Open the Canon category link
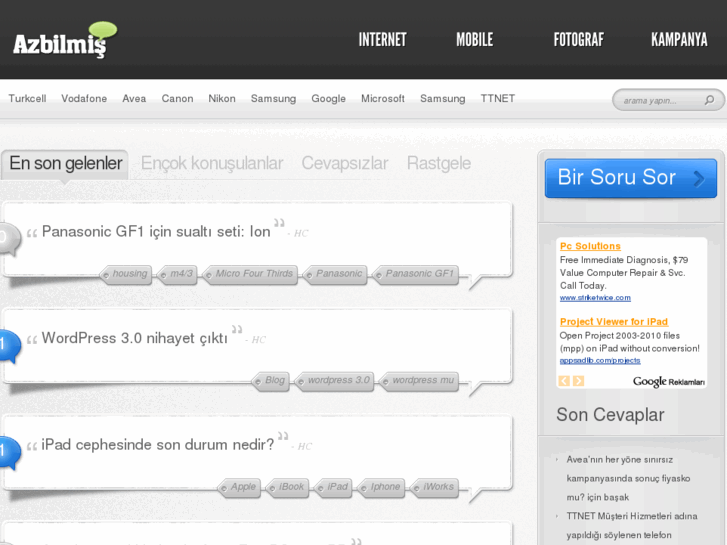 (177, 98)
